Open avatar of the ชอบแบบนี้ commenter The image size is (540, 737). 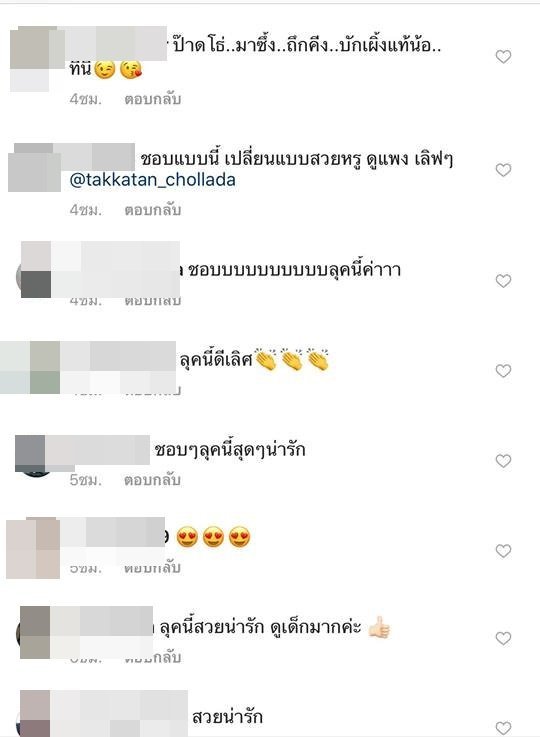(34, 169)
